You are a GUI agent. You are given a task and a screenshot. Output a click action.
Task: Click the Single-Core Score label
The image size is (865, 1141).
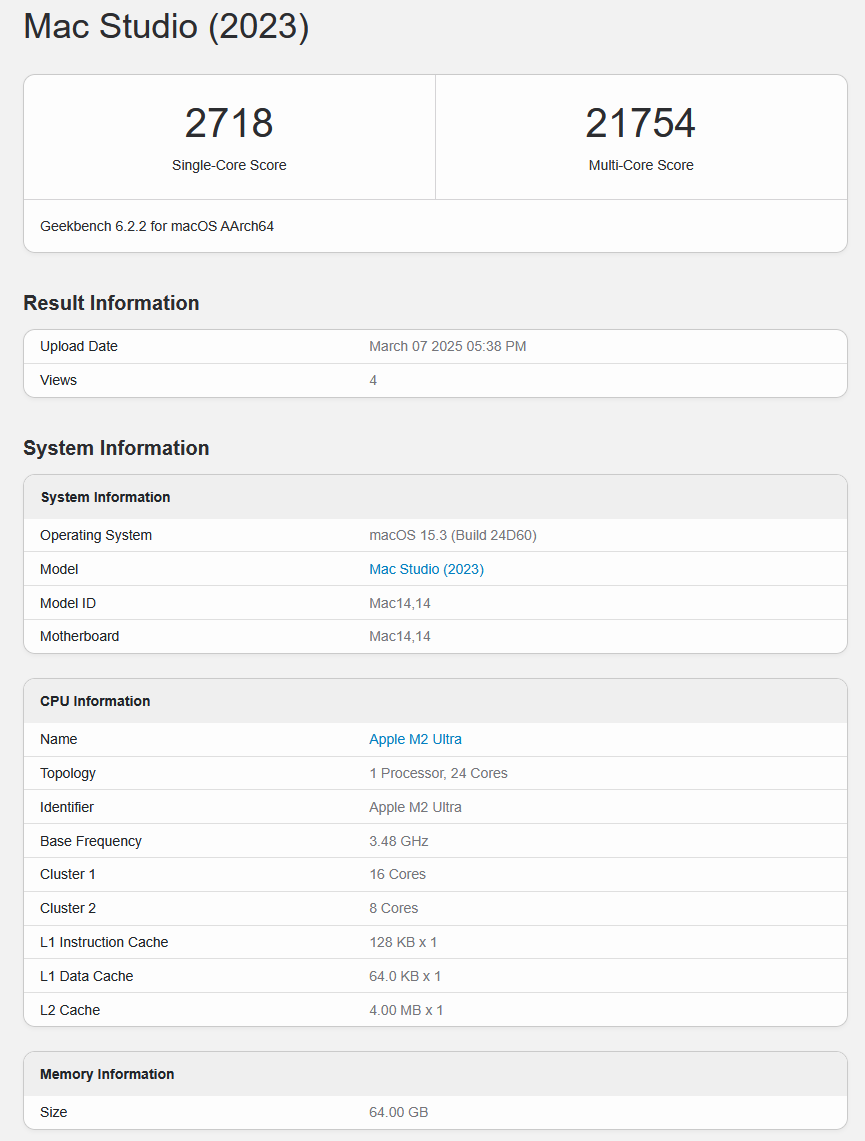click(x=229, y=165)
